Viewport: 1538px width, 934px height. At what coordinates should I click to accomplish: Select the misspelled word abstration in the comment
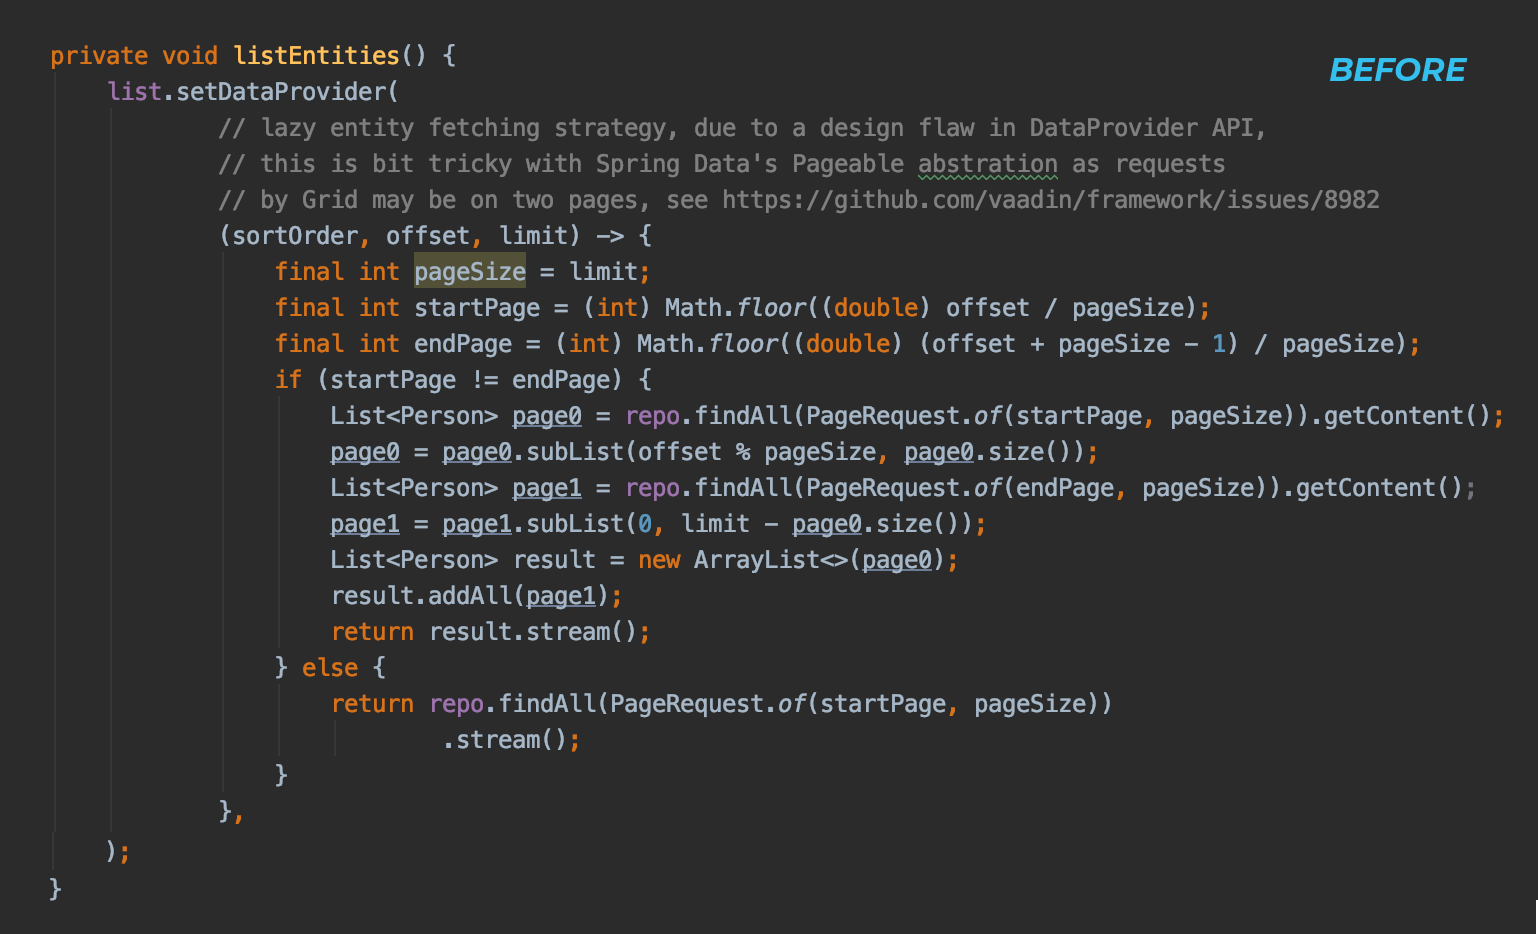tap(987, 164)
